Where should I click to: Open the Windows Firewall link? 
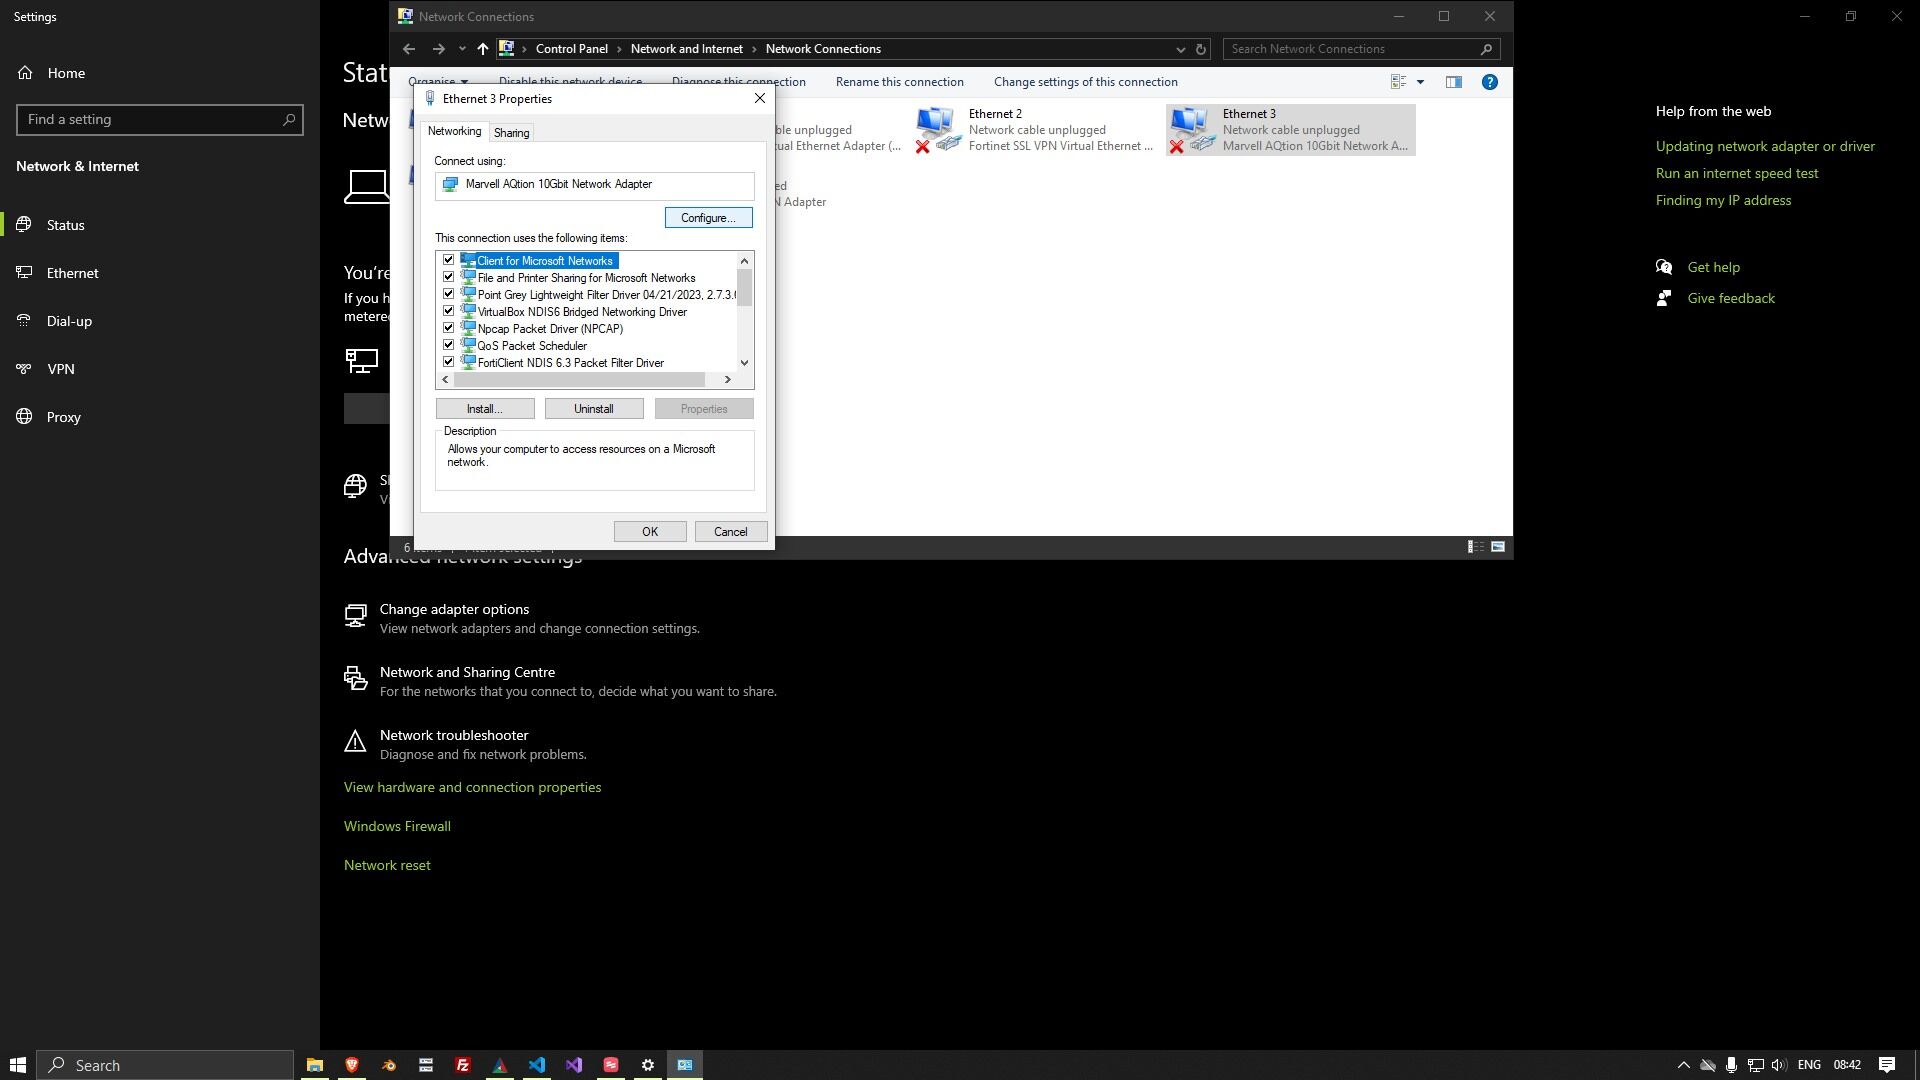tap(397, 826)
